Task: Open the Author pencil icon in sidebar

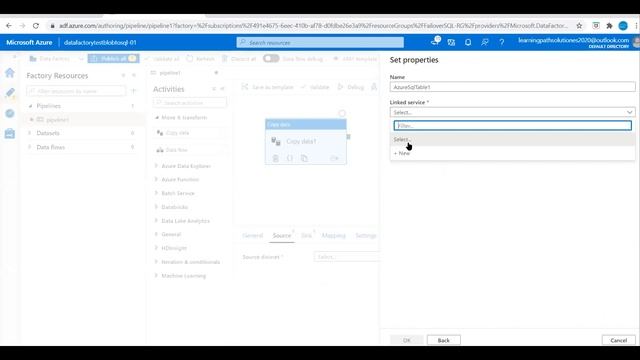Action: (10, 93)
